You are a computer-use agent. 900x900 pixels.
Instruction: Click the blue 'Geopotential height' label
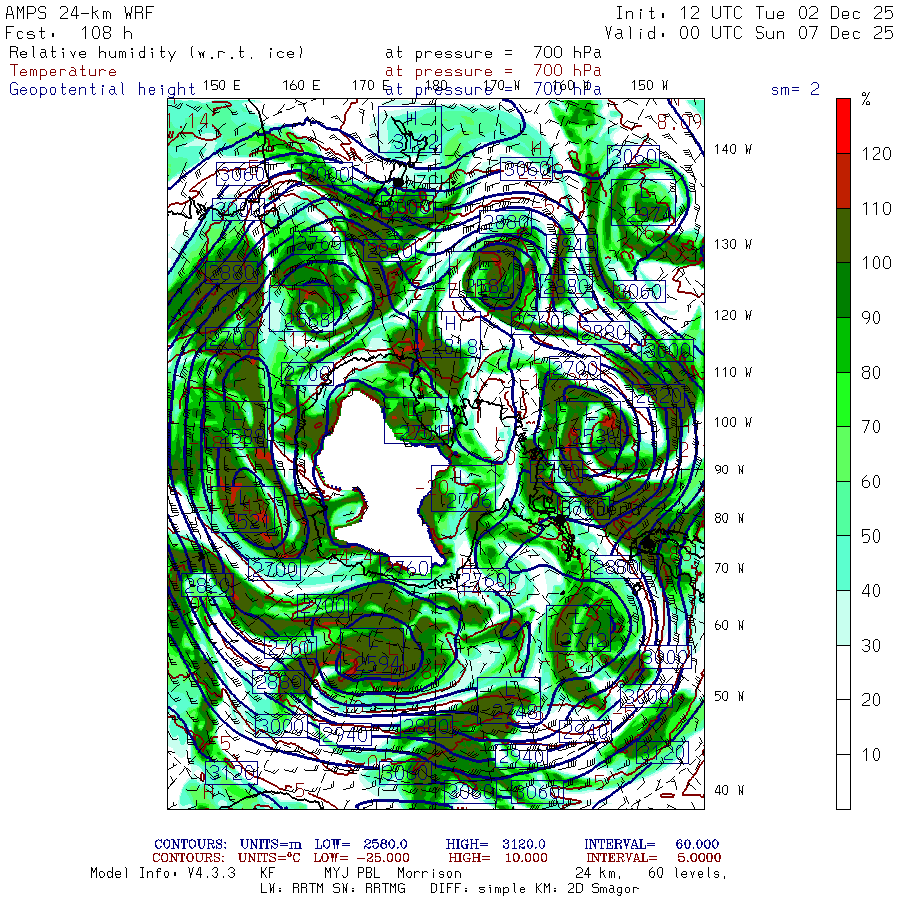click(x=103, y=90)
